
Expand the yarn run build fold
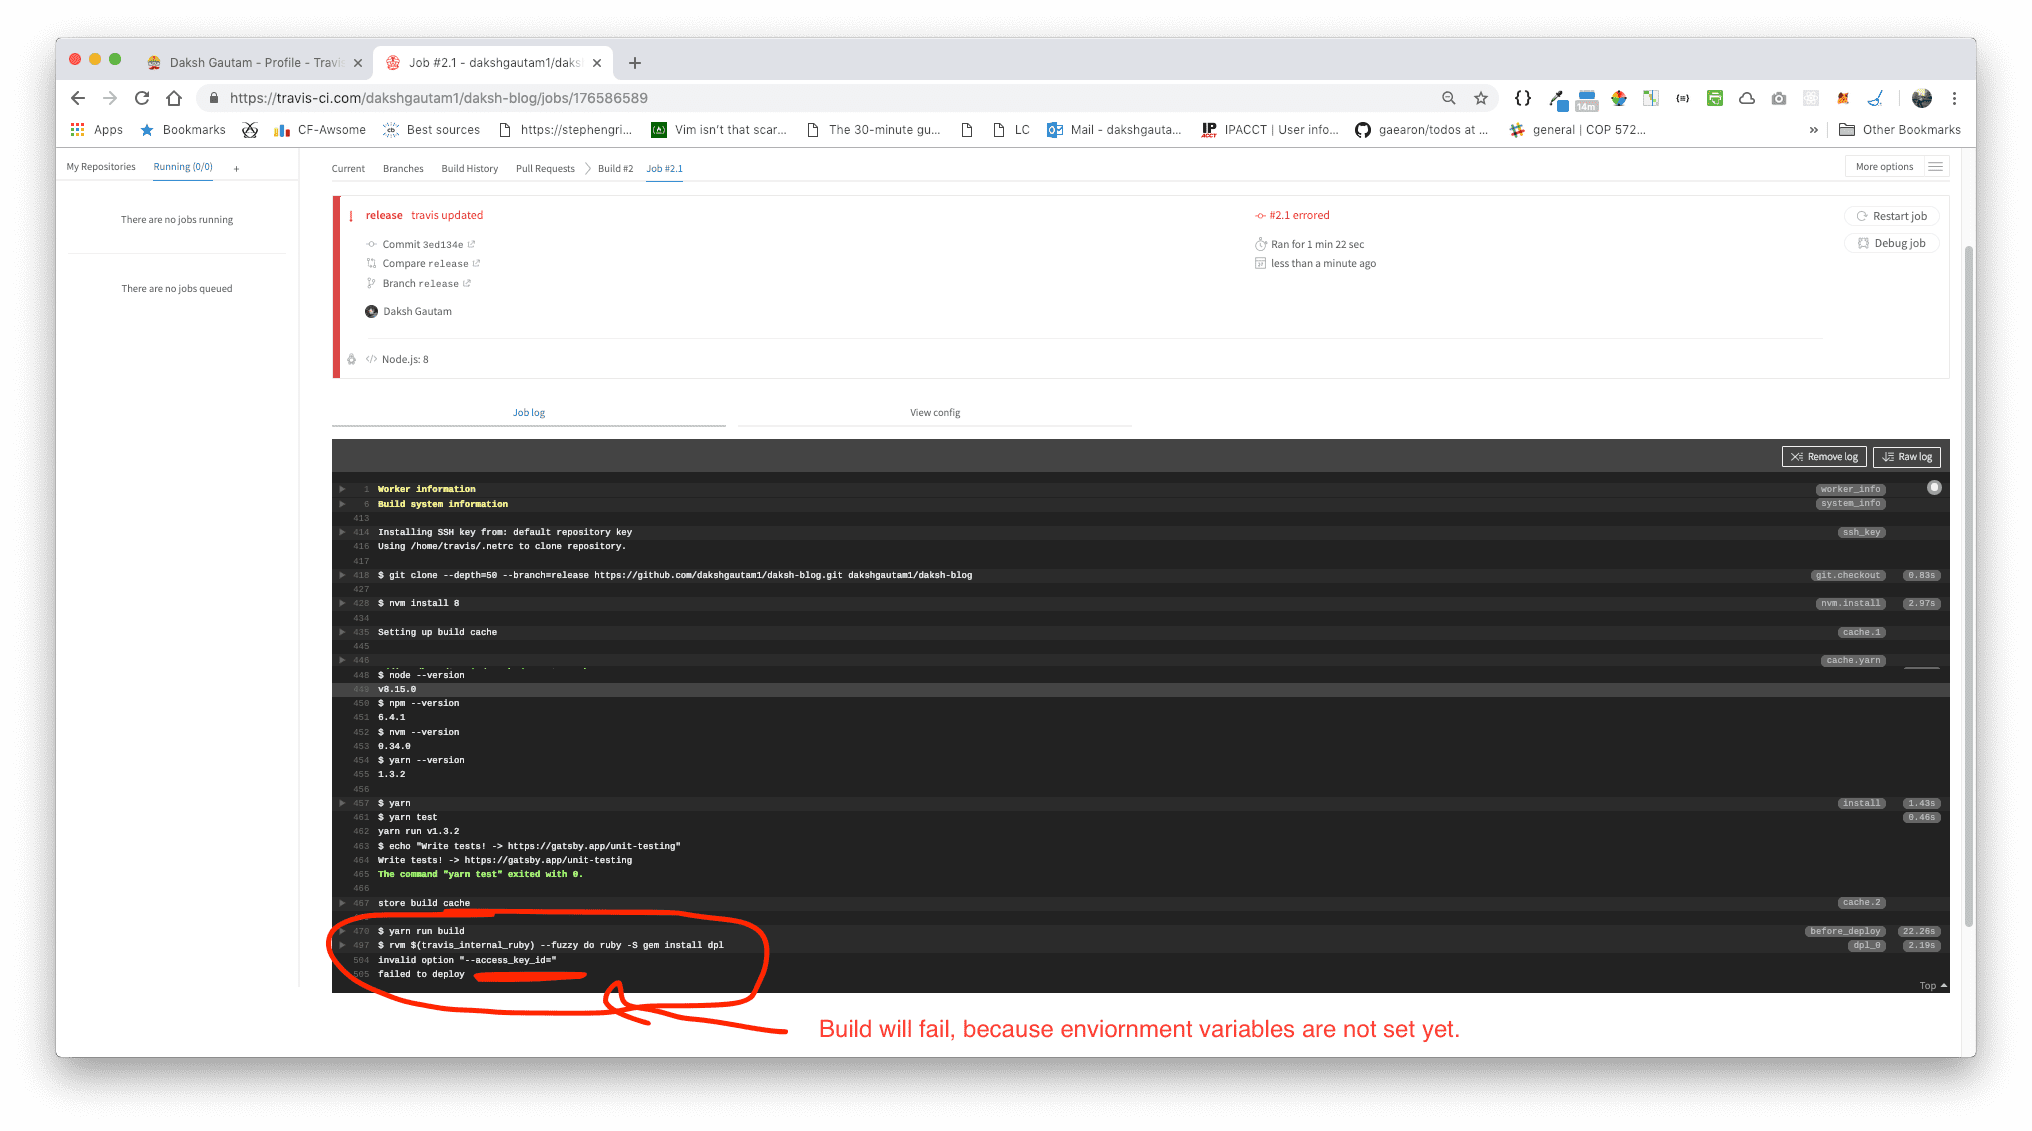click(x=342, y=931)
